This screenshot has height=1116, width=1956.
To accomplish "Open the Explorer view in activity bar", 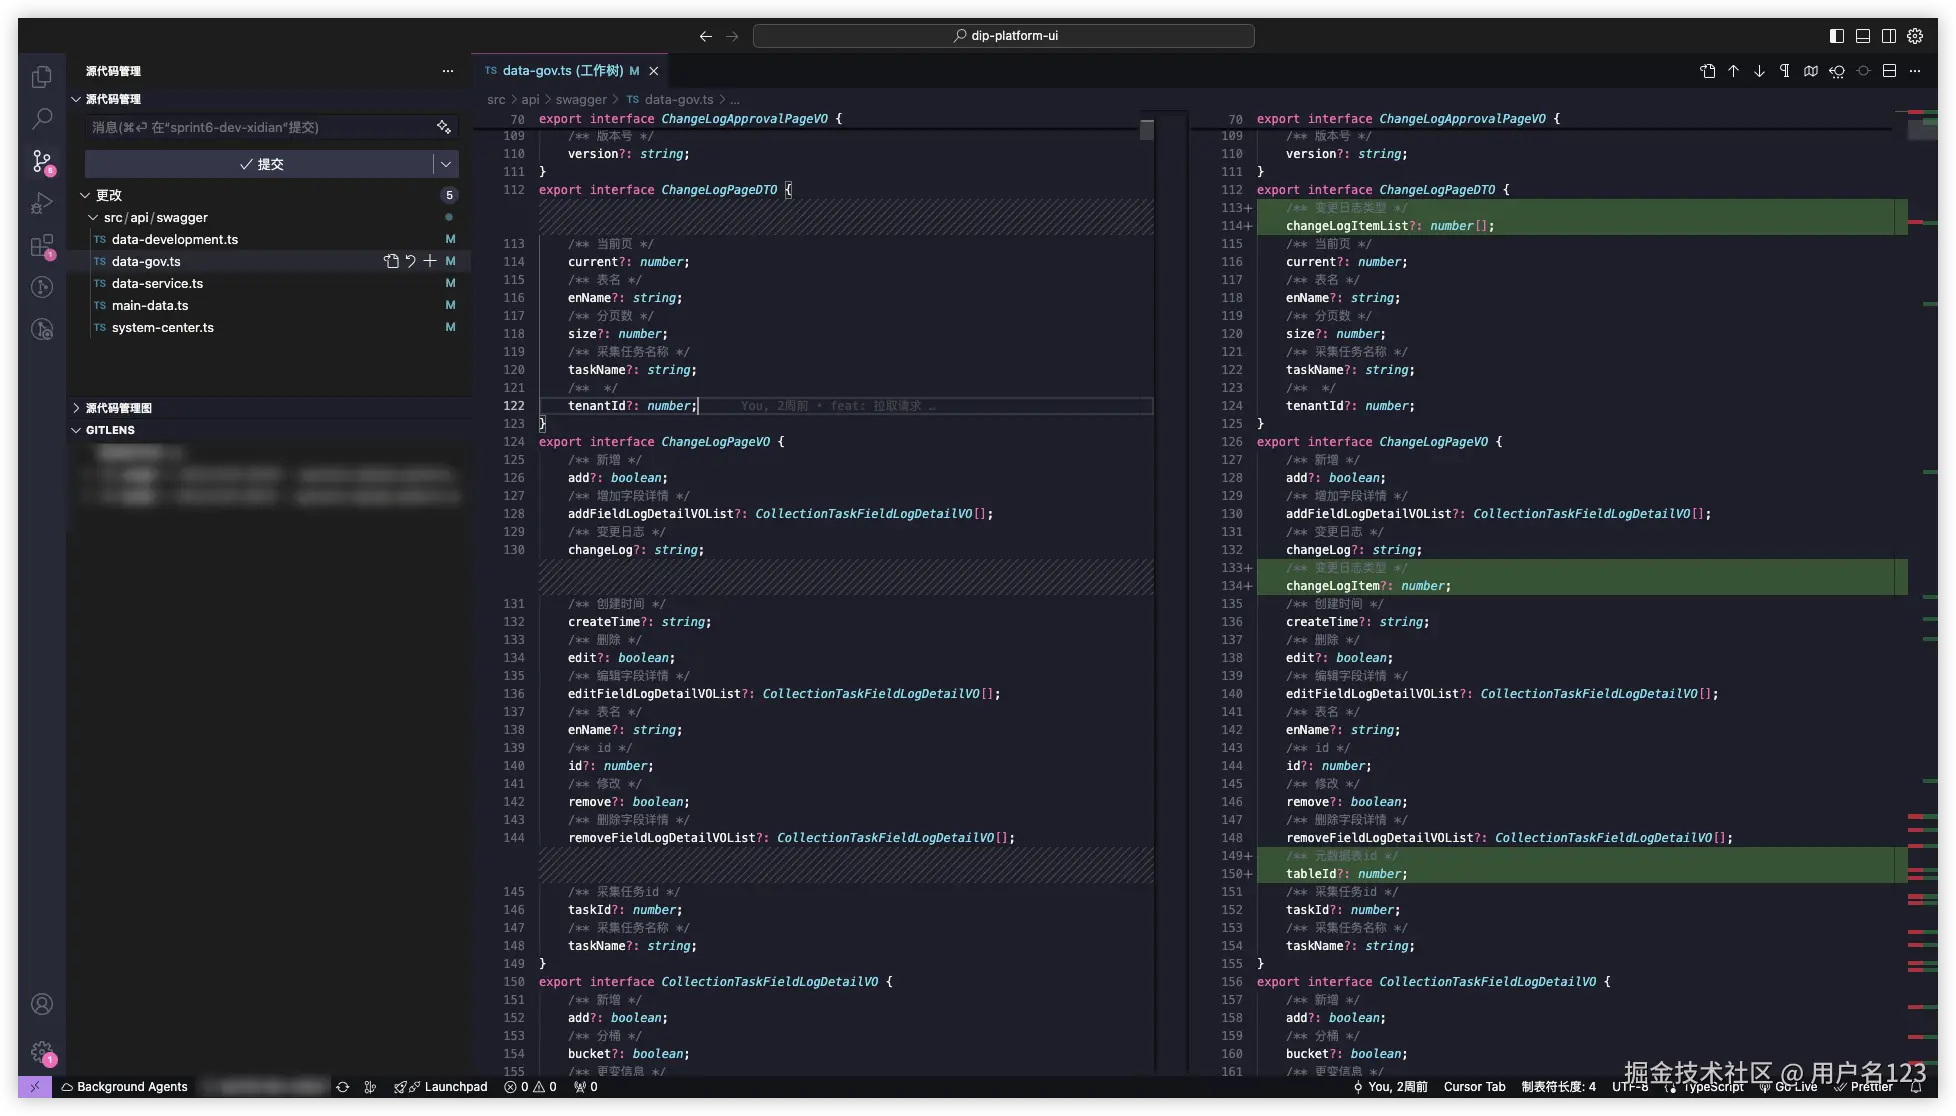I will click(x=42, y=77).
